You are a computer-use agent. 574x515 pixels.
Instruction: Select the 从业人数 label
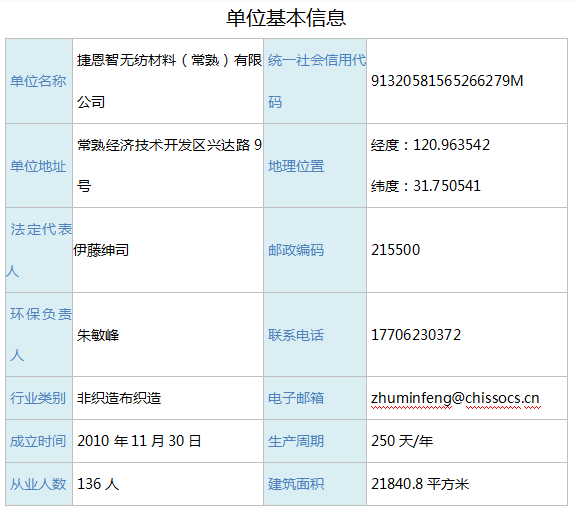38,484
